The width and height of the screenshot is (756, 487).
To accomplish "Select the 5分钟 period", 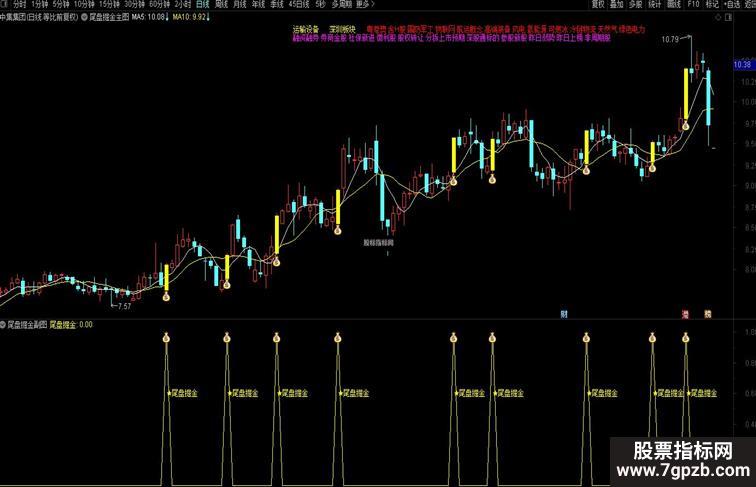I will 61,4.
